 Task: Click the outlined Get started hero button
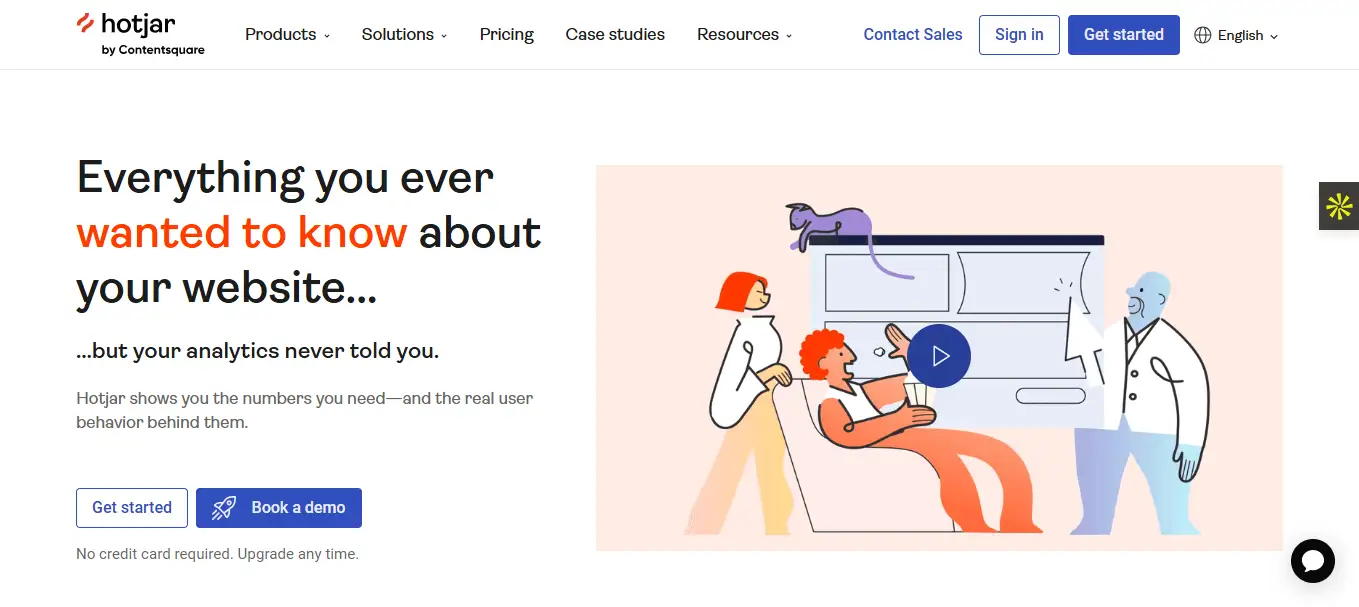[x=132, y=507]
